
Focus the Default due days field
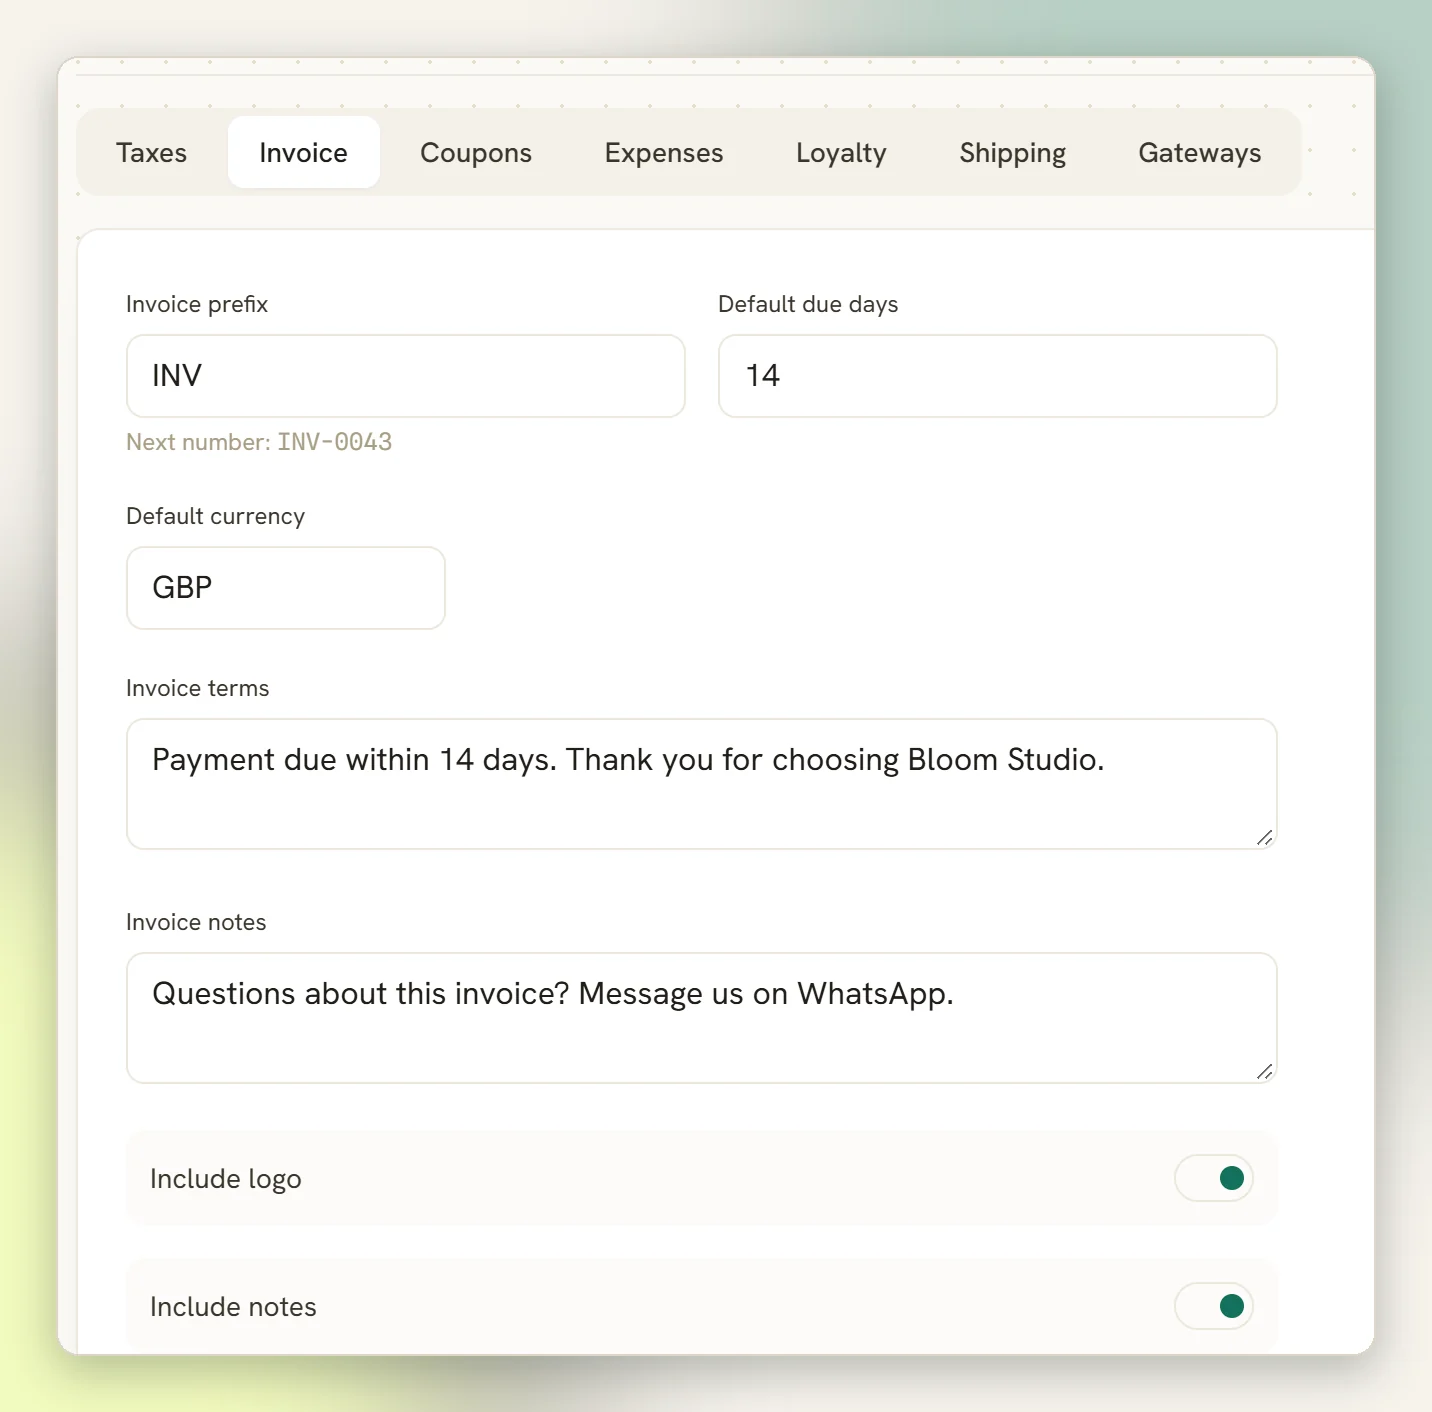coord(998,376)
